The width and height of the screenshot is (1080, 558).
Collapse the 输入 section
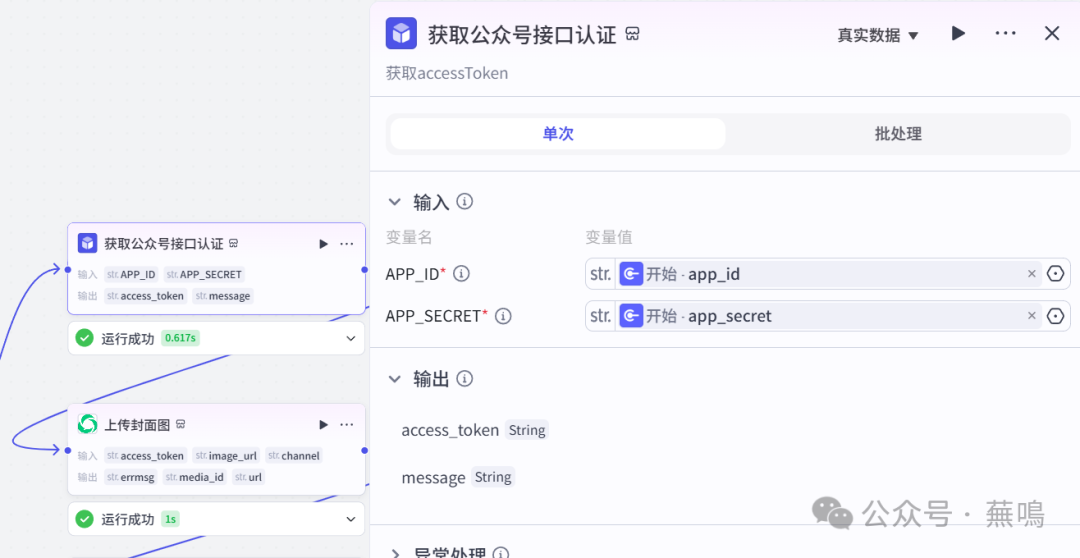tap(395, 202)
